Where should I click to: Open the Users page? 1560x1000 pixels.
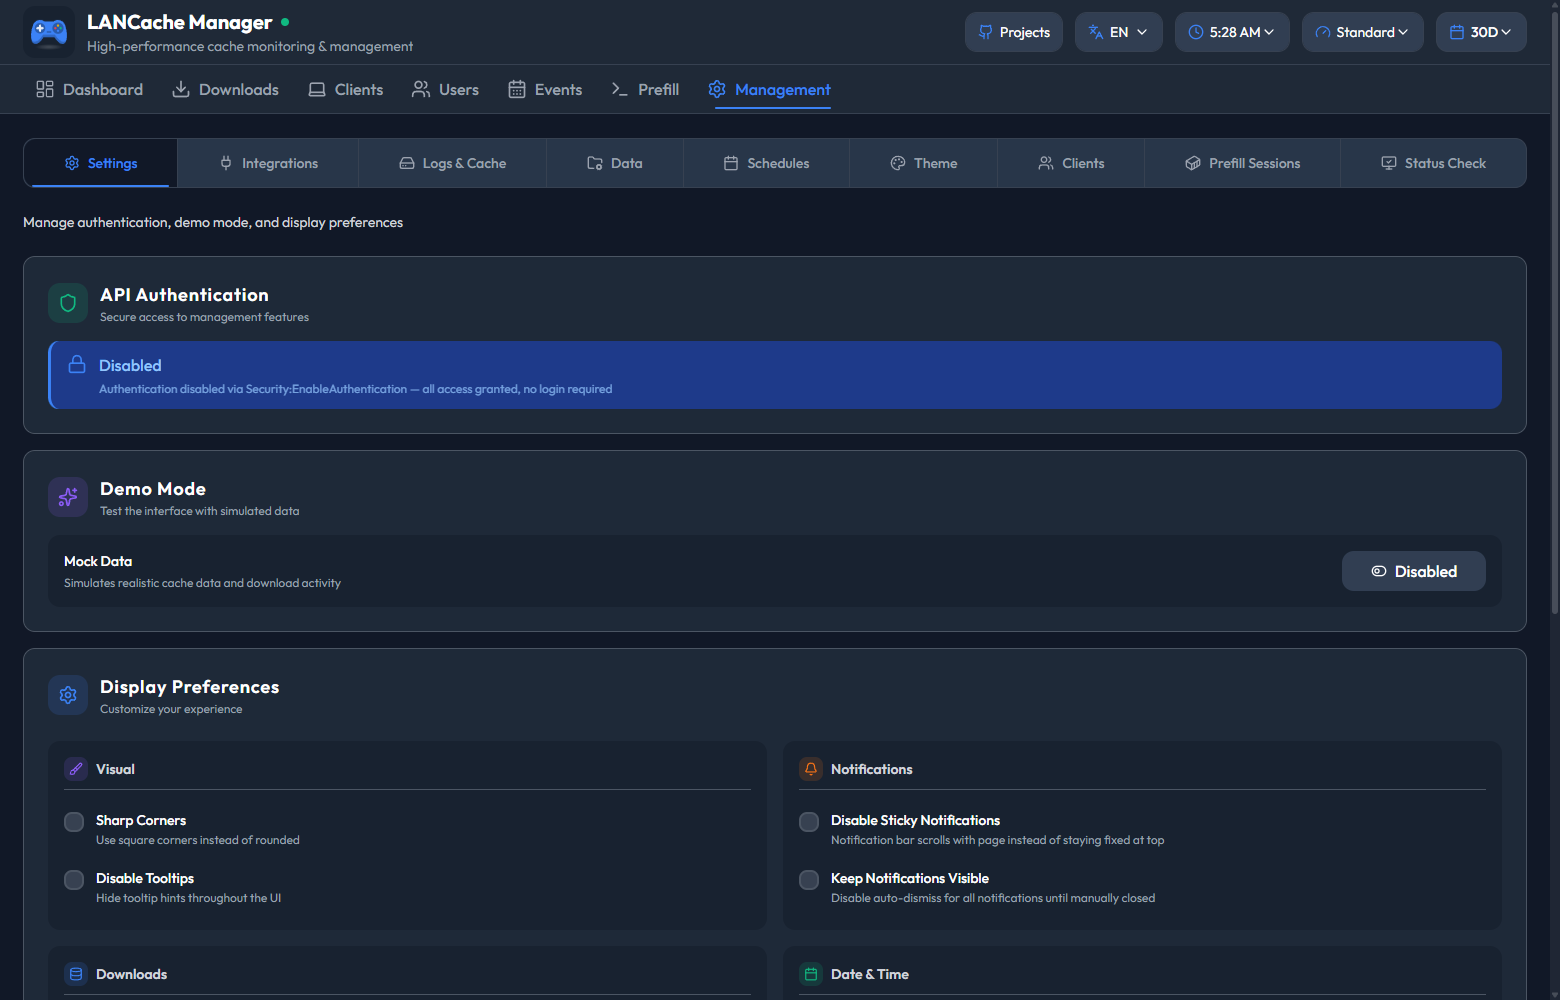click(x=445, y=89)
